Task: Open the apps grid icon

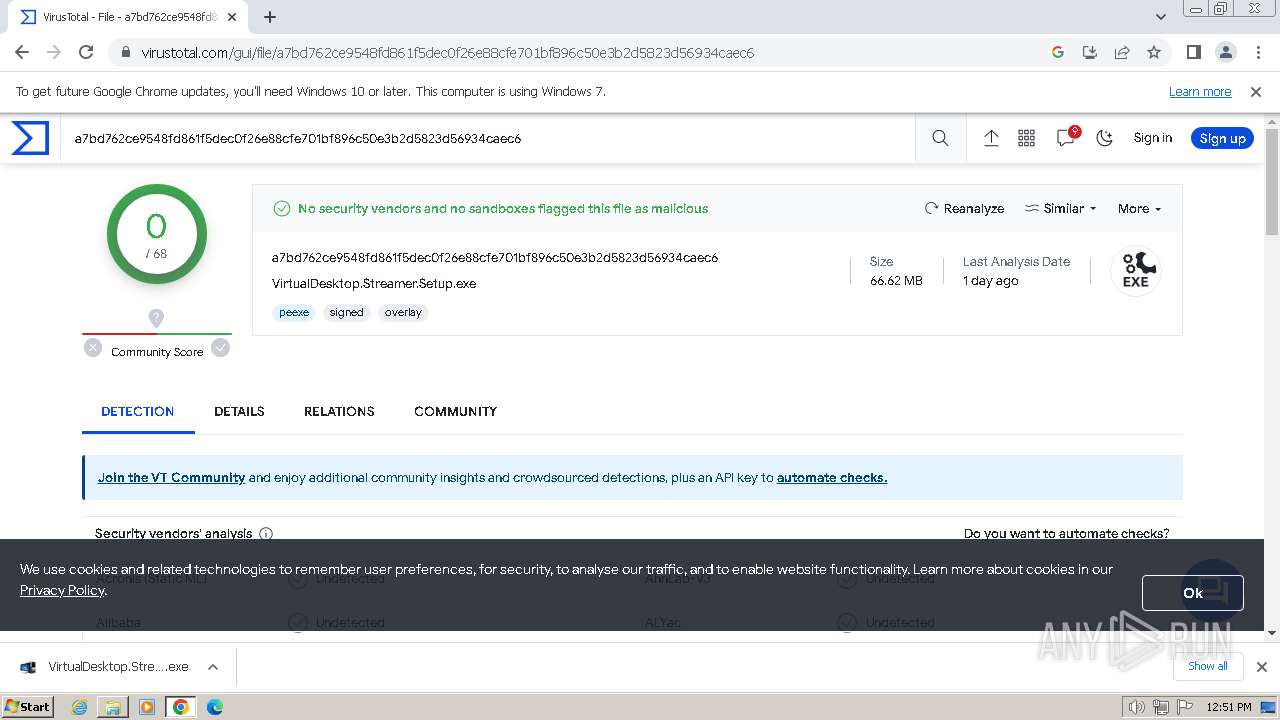Action: point(1026,138)
